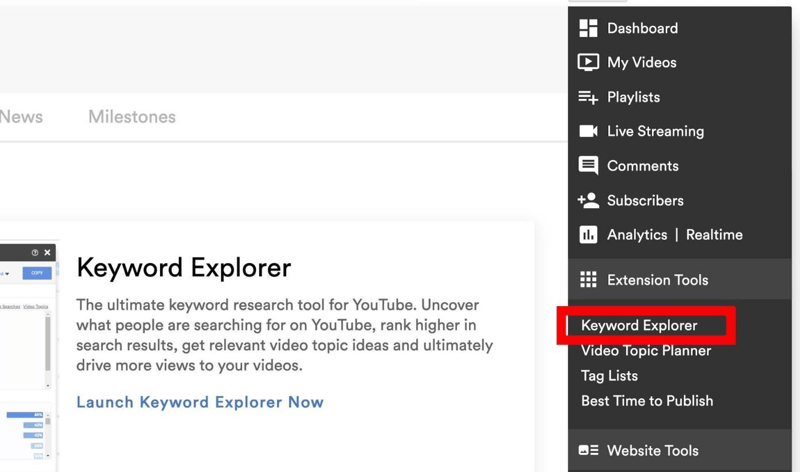This screenshot has width=800, height=472.
Task: Open Tag Lists menu entry
Action: click(x=609, y=376)
